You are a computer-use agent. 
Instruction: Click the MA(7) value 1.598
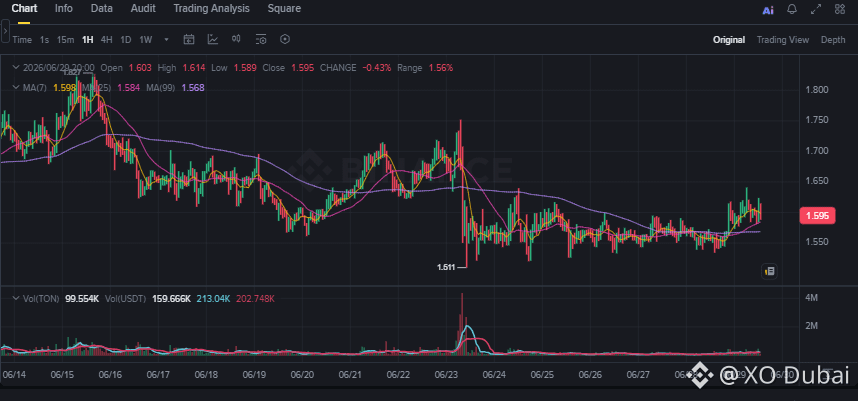point(64,88)
